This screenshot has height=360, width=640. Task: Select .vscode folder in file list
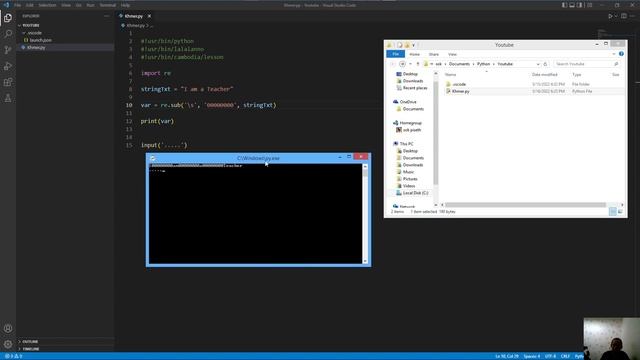[535, 84]
